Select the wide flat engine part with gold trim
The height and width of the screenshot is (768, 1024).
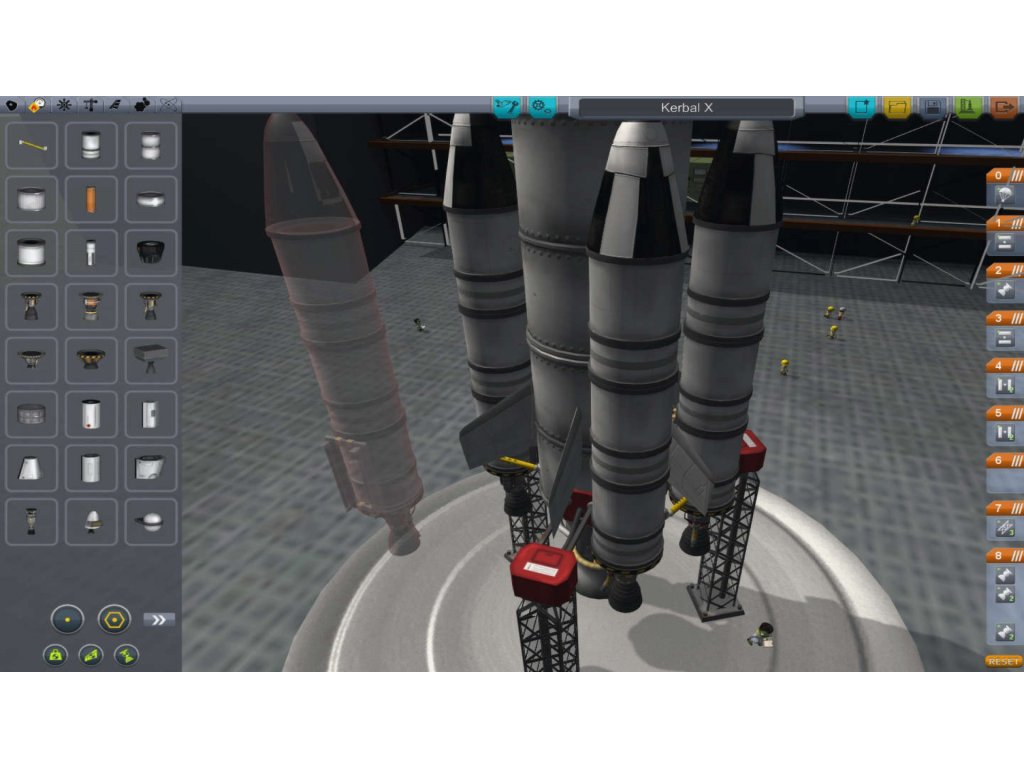[91, 360]
